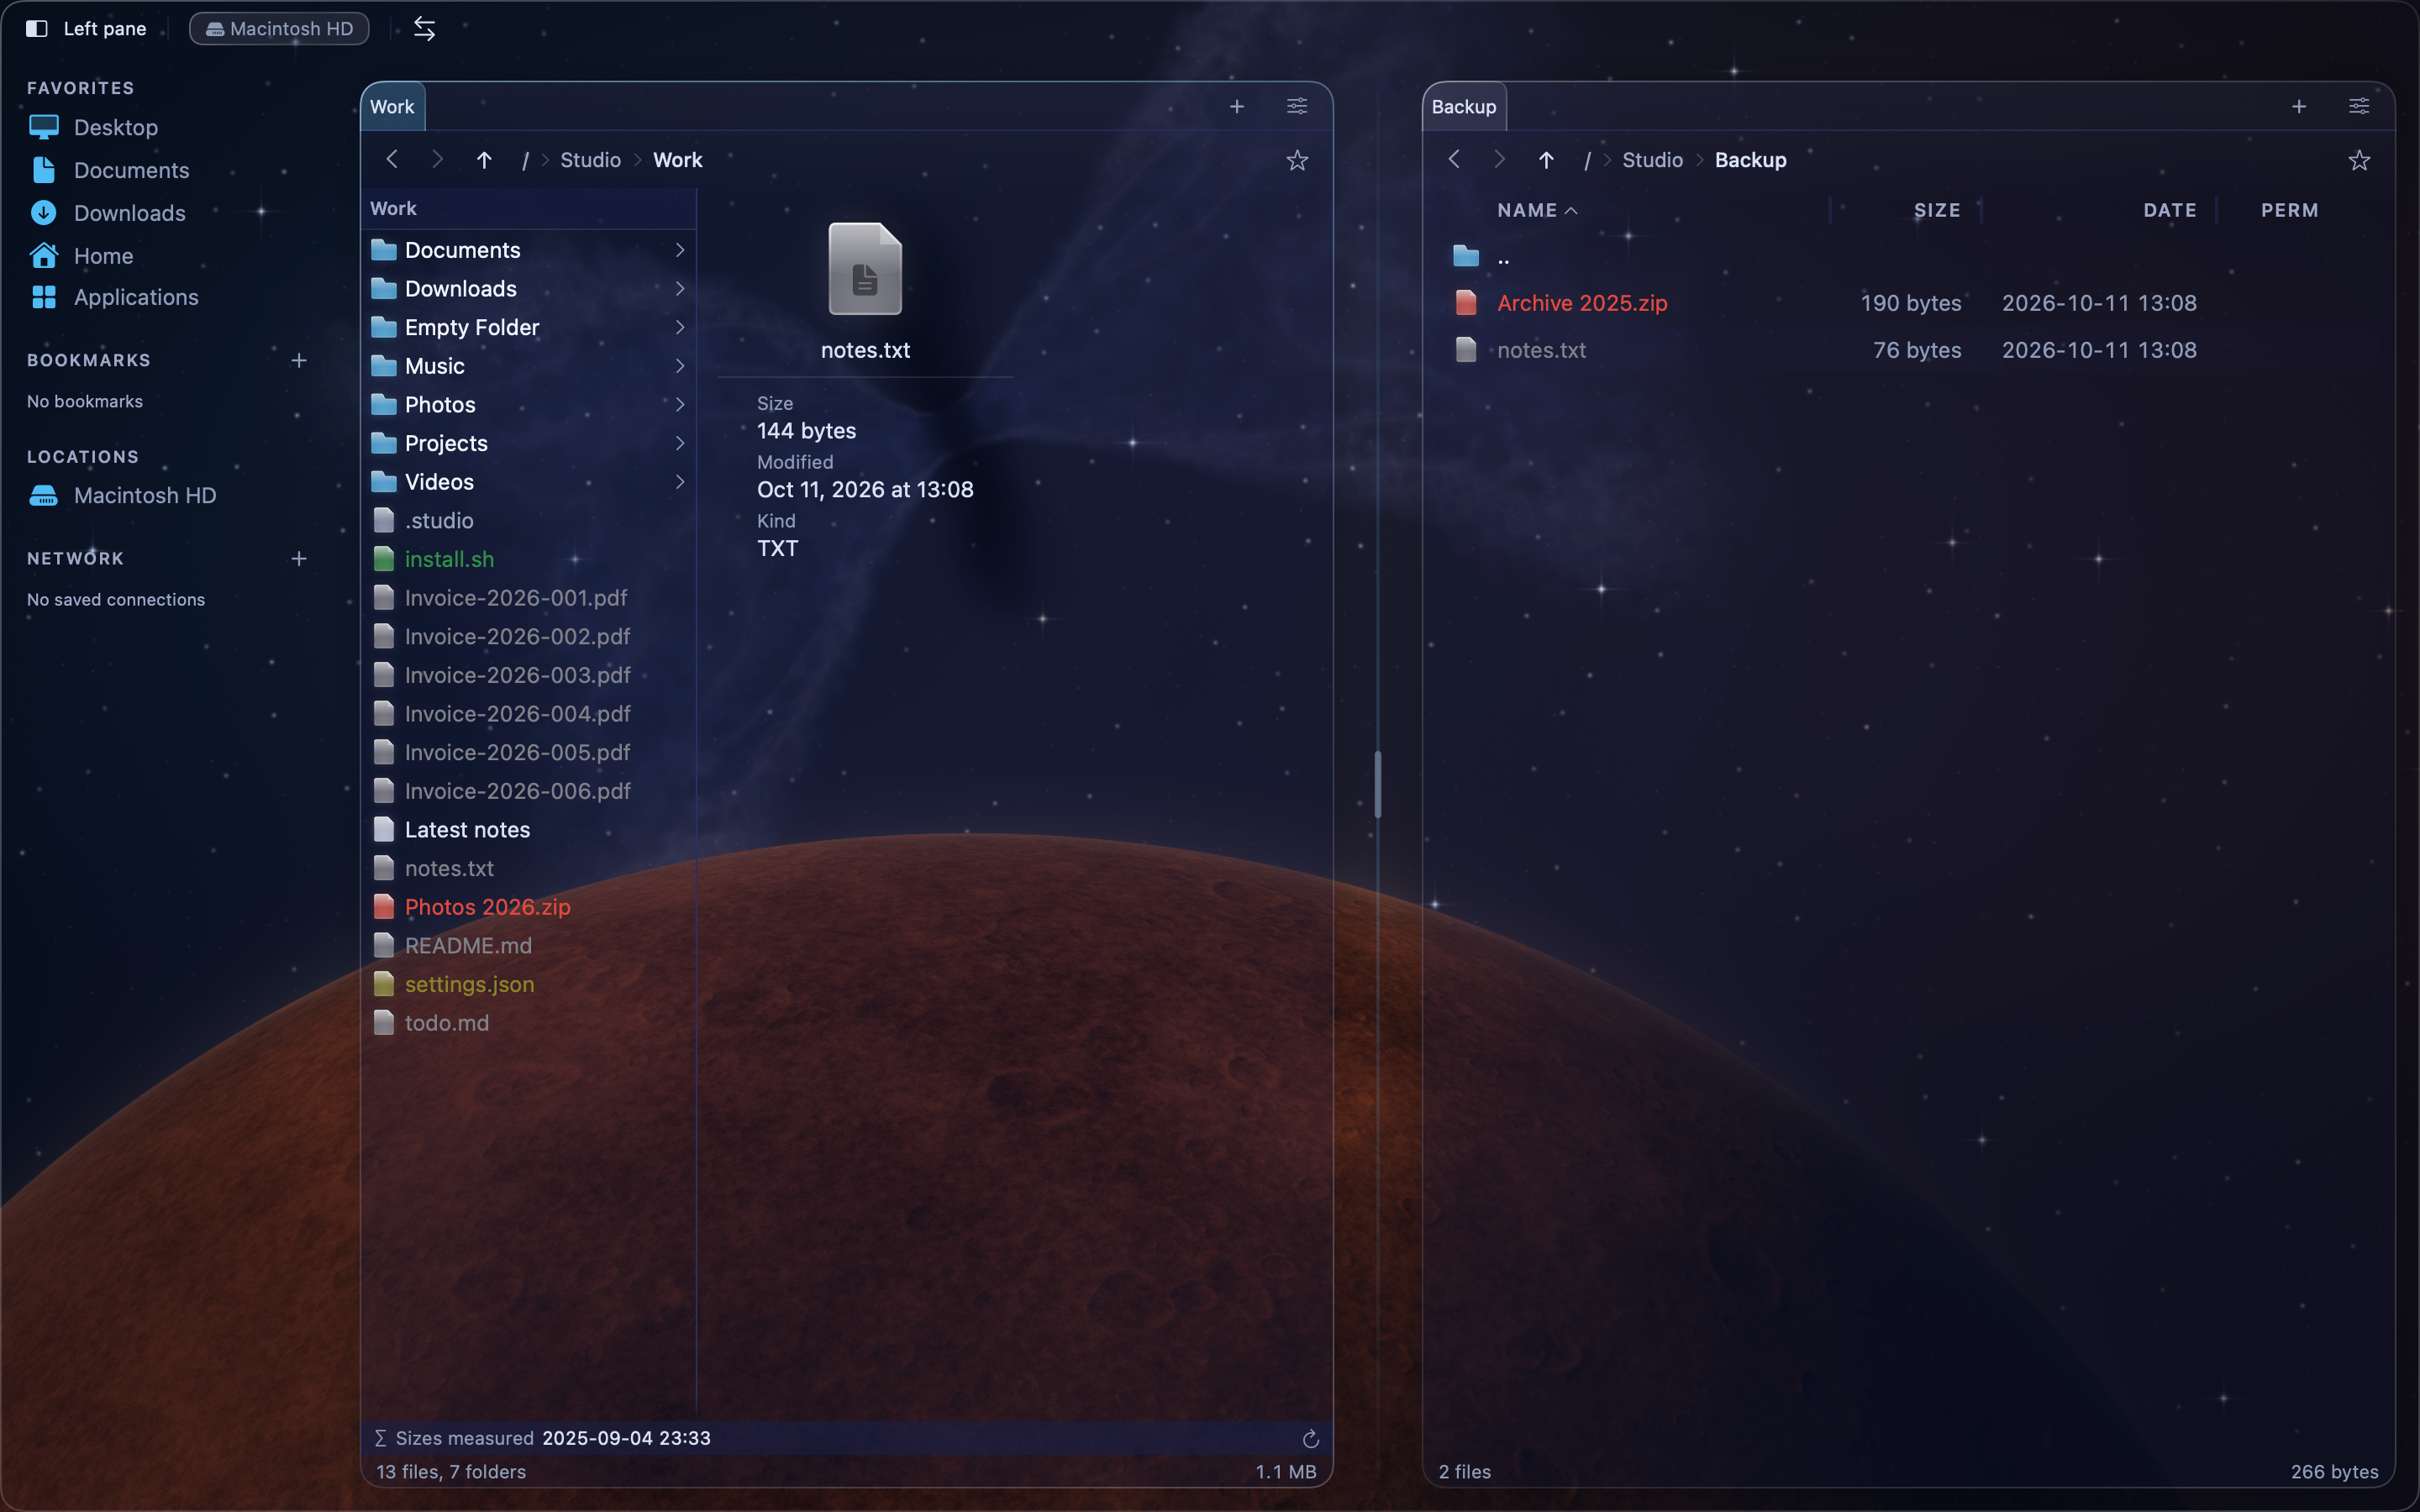The image size is (2420, 1512).
Task: Add a new tab in Work pane
Action: [1237, 107]
